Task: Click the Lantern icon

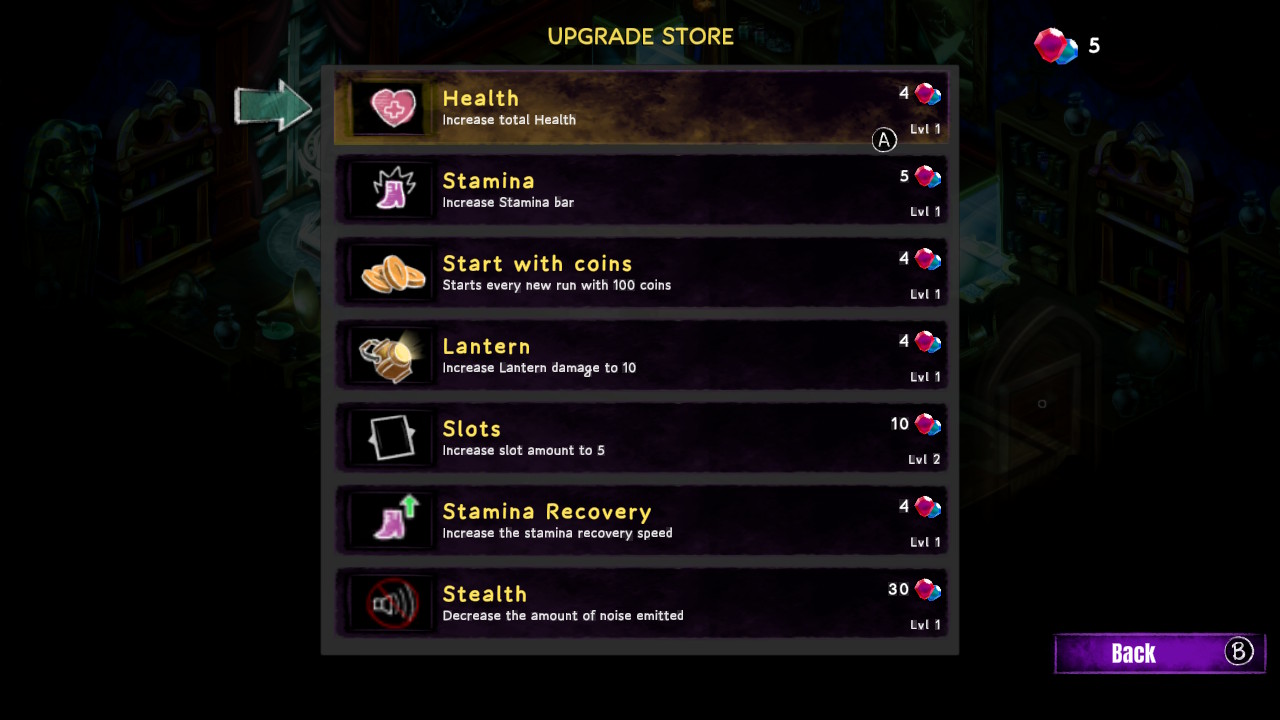Action: click(x=391, y=356)
